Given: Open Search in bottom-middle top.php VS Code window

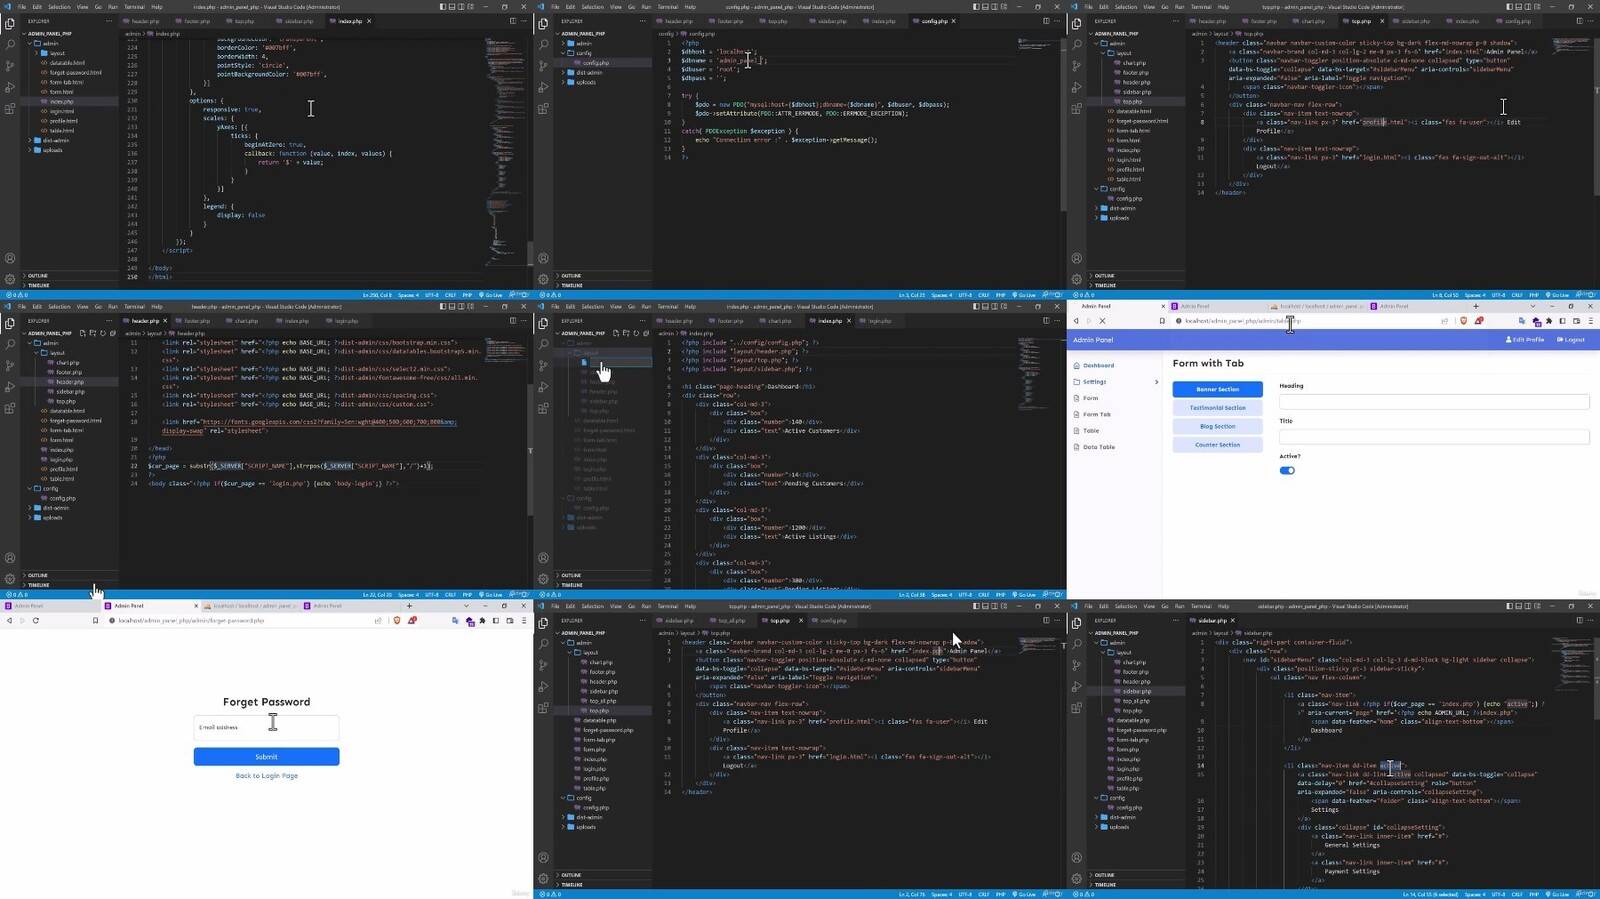Looking at the screenshot, I should (x=543, y=644).
